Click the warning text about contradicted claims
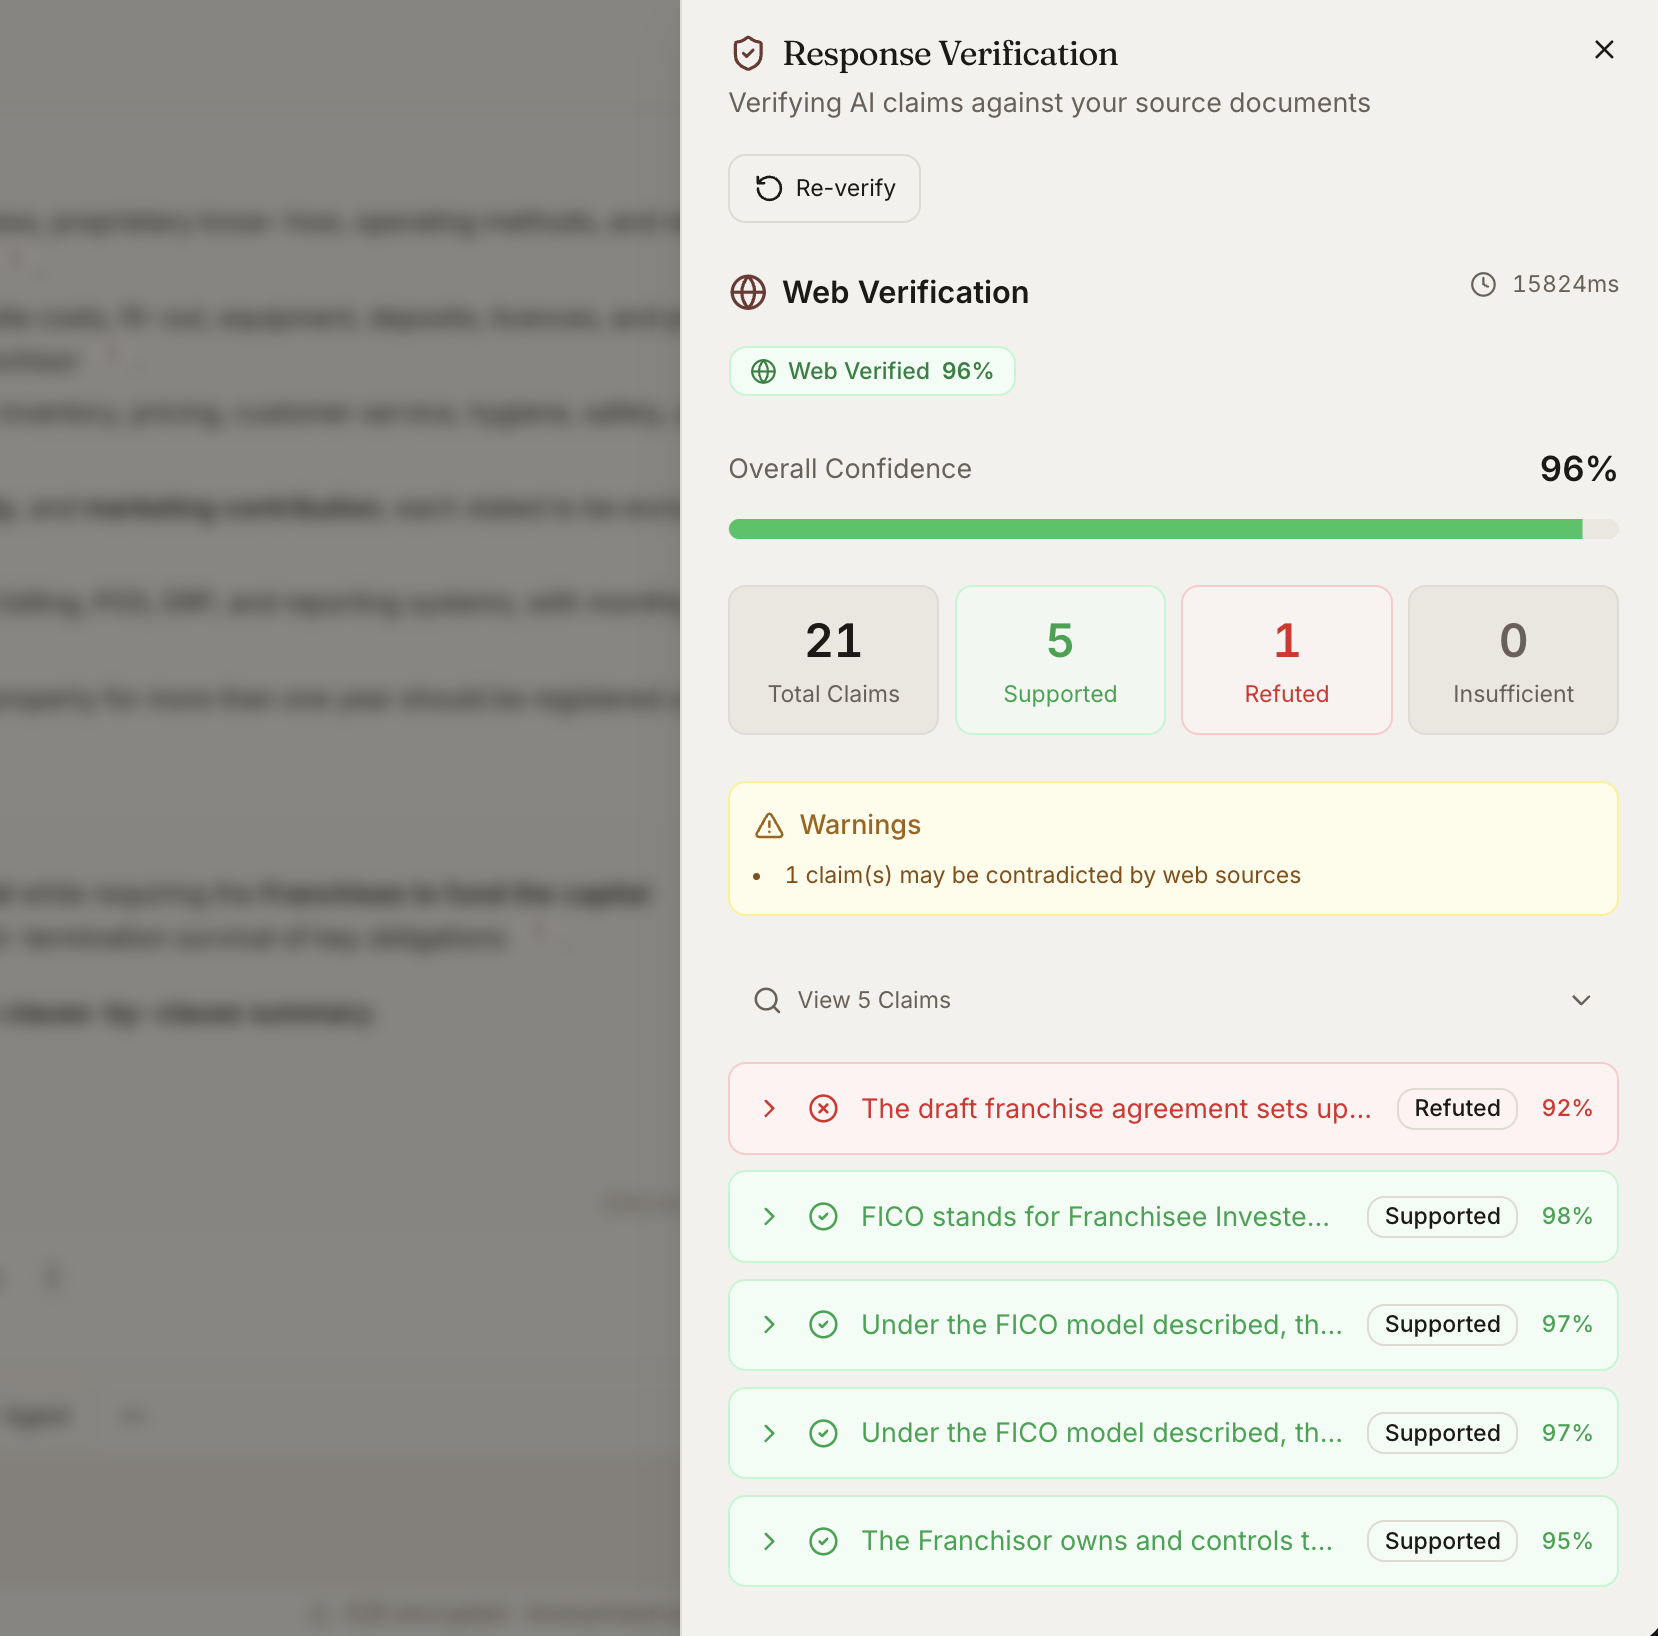Image resolution: width=1658 pixels, height=1636 pixels. pos(1043,875)
